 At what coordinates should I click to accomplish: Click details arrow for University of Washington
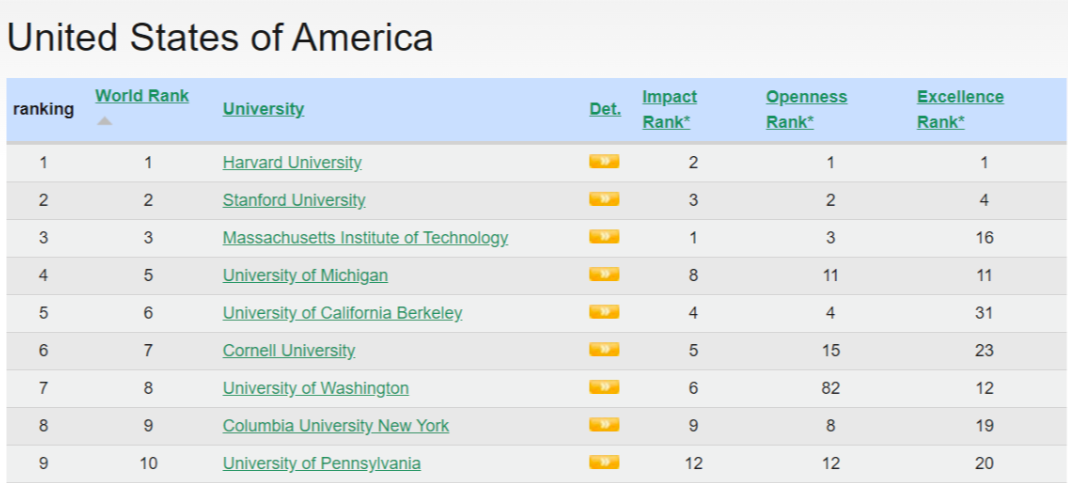(604, 387)
